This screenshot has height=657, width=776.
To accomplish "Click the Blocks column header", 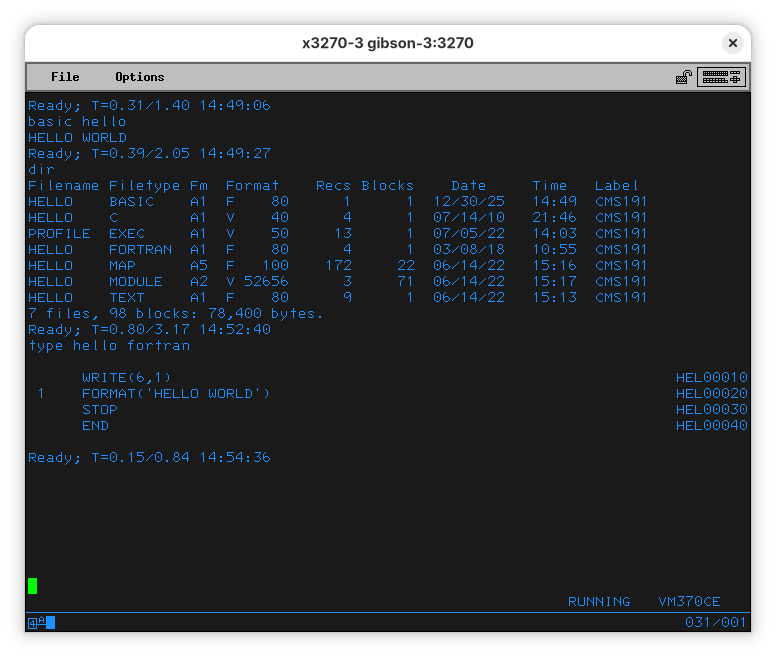I will [x=387, y=186].
